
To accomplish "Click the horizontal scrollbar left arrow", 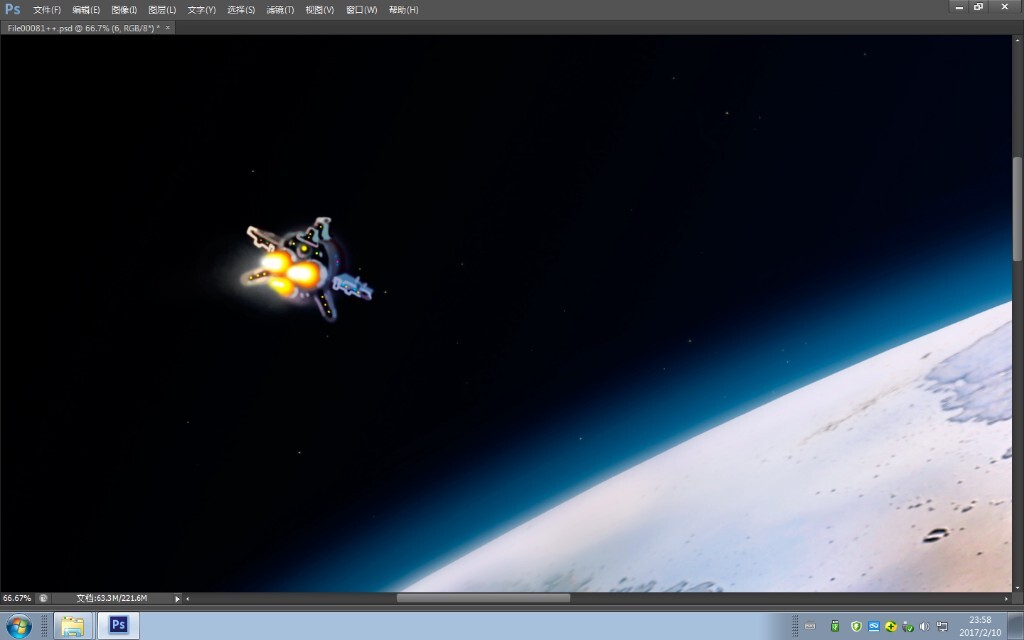I will click(187, 598).
